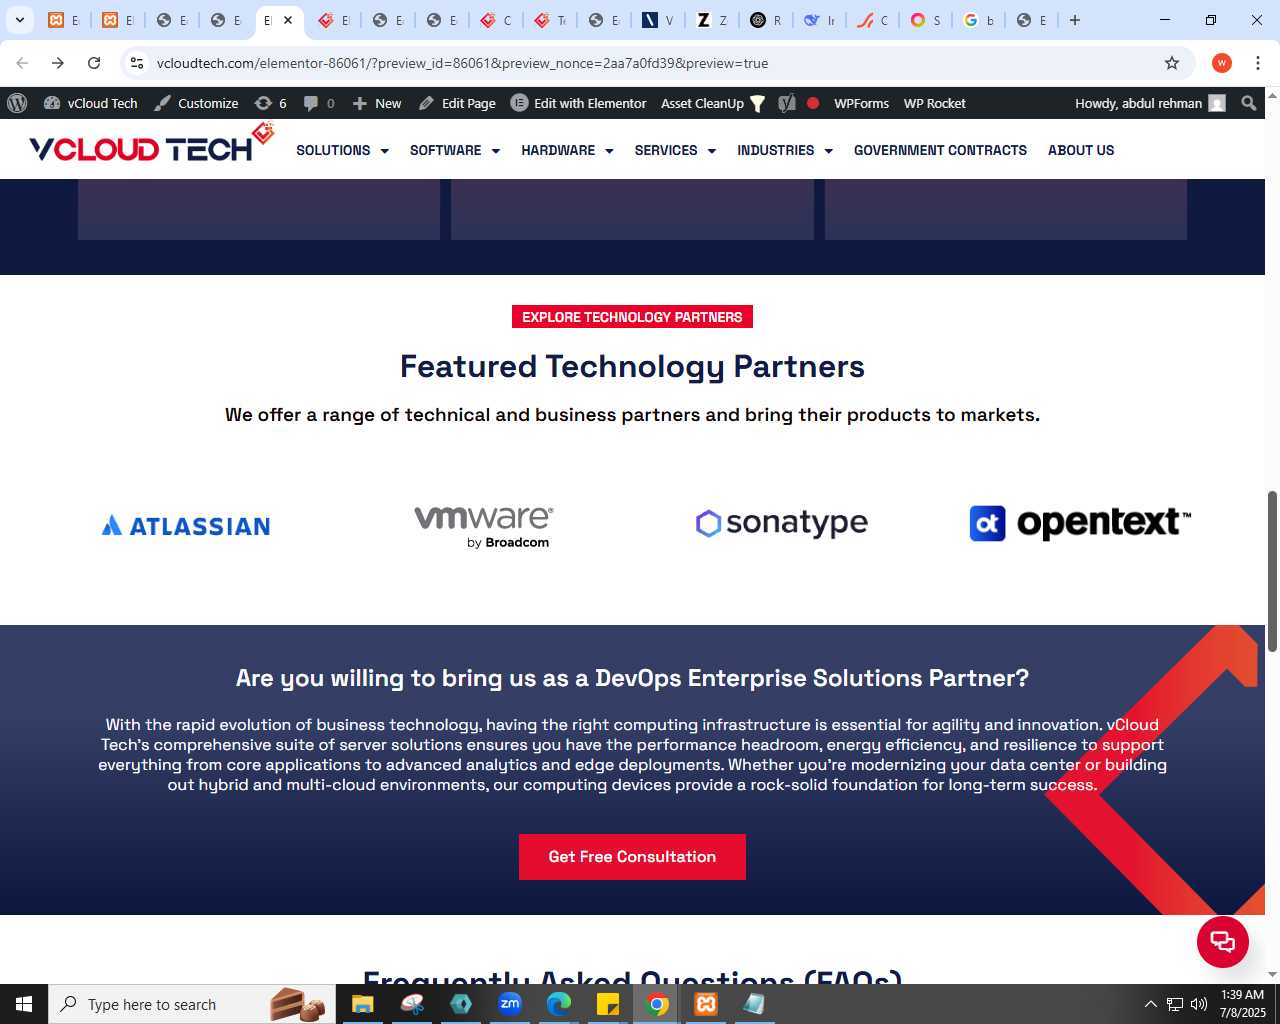Open the WordPress logo menu in admin bar
The width and height of the screenshot is (1280, 1024).
[x=17, y=103]
